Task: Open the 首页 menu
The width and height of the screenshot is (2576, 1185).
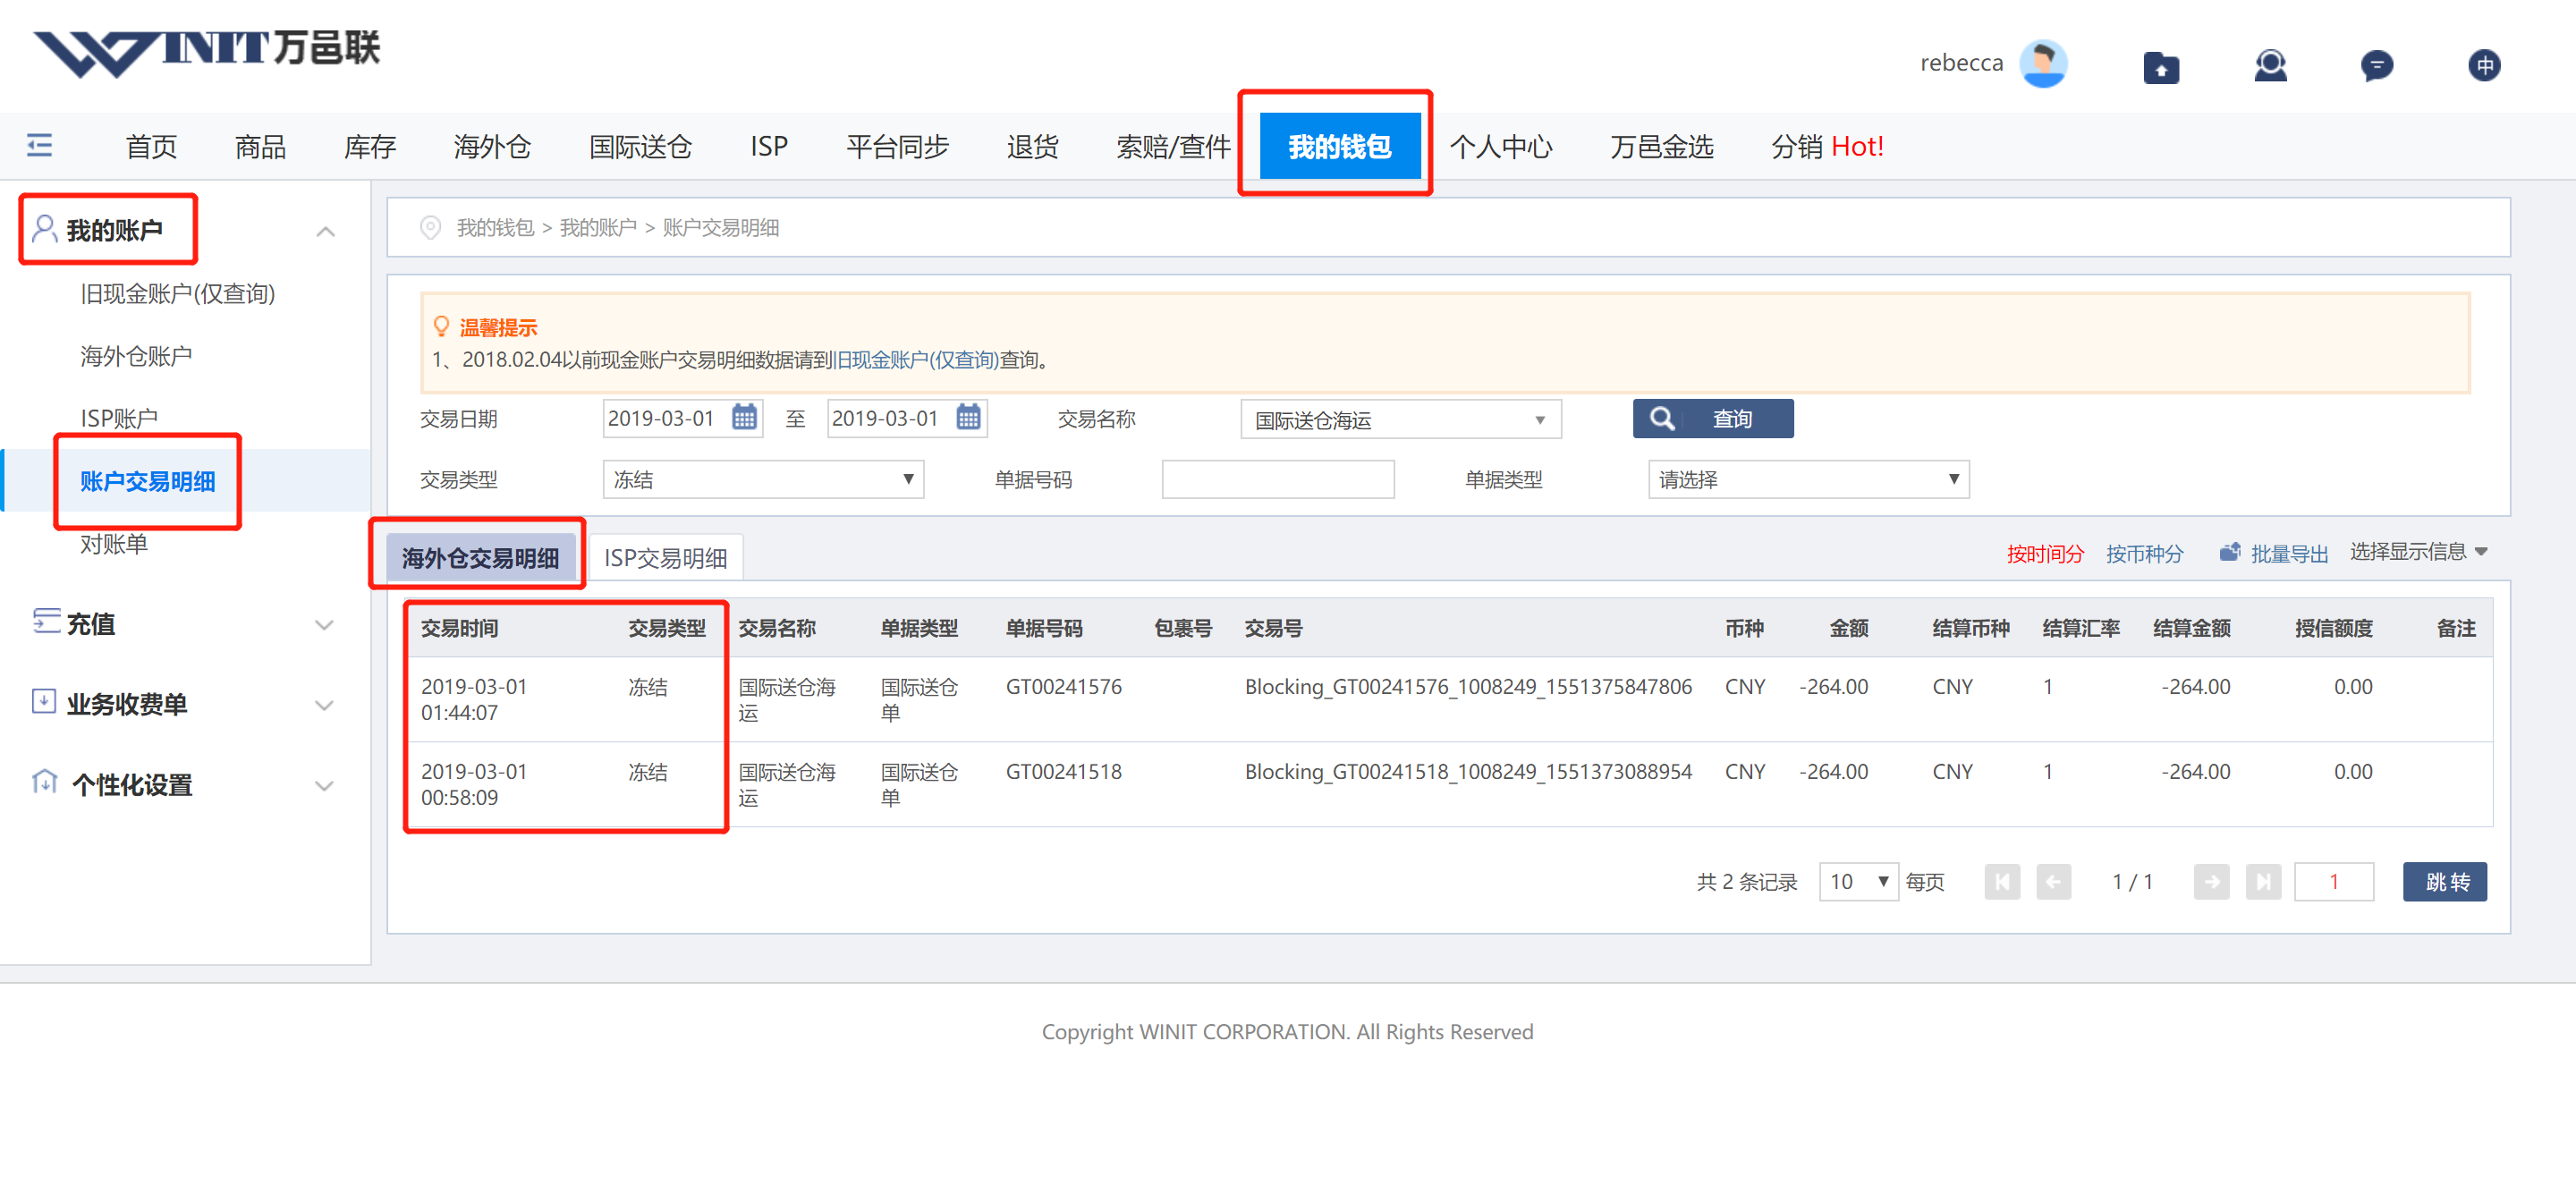Action: [x=151, y=146]
